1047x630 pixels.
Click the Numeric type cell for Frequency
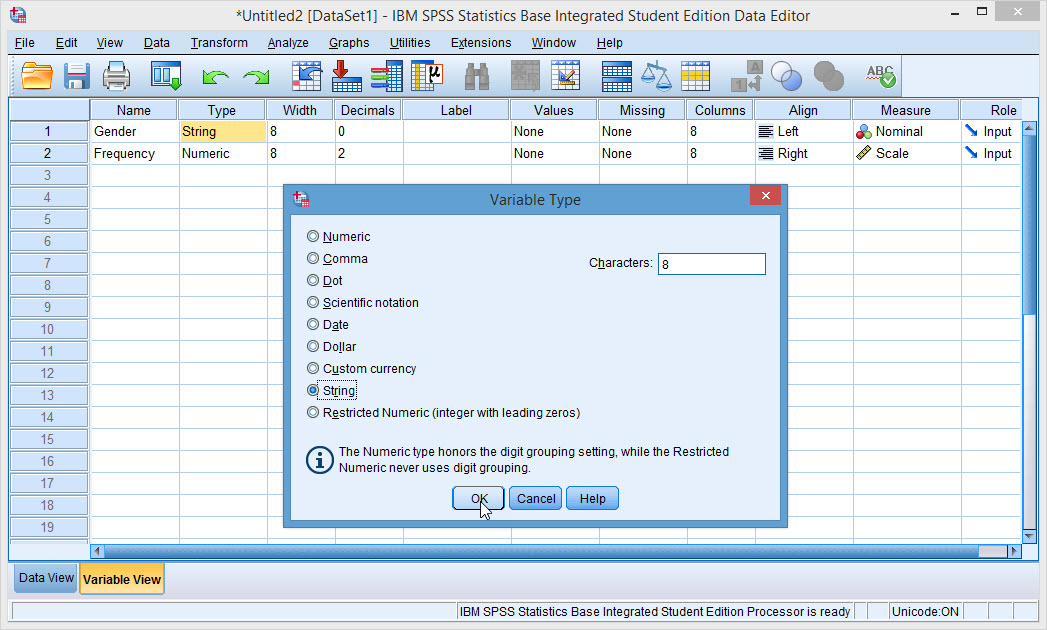(222, 153)
